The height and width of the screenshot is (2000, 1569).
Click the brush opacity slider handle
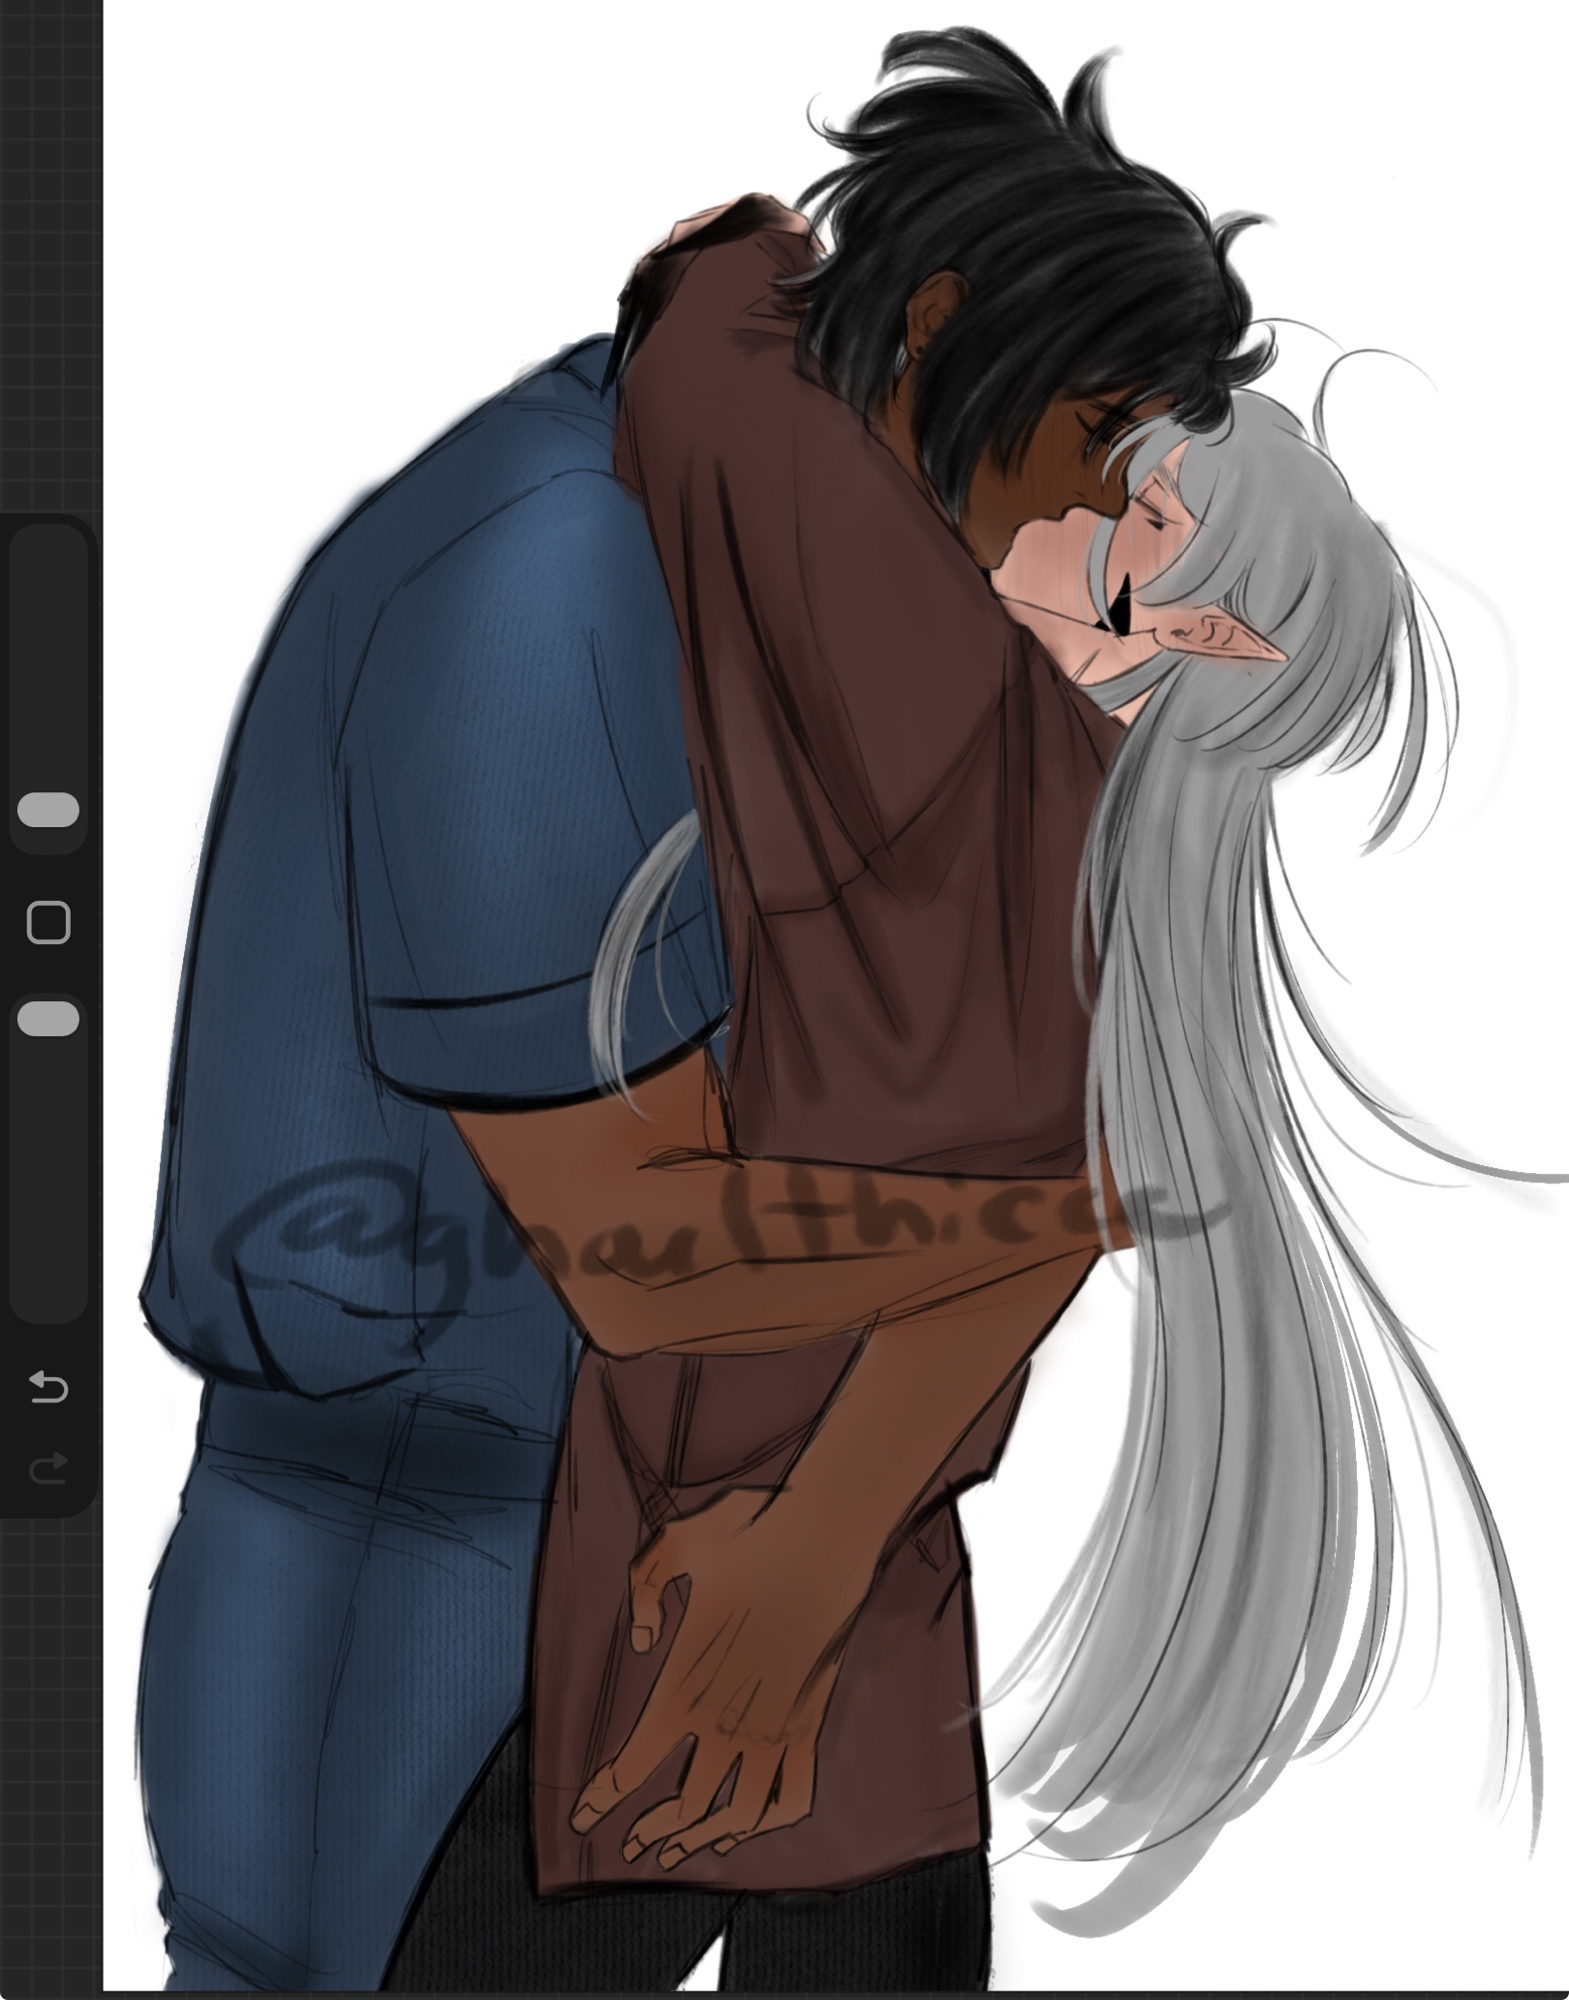(48, 1018)
